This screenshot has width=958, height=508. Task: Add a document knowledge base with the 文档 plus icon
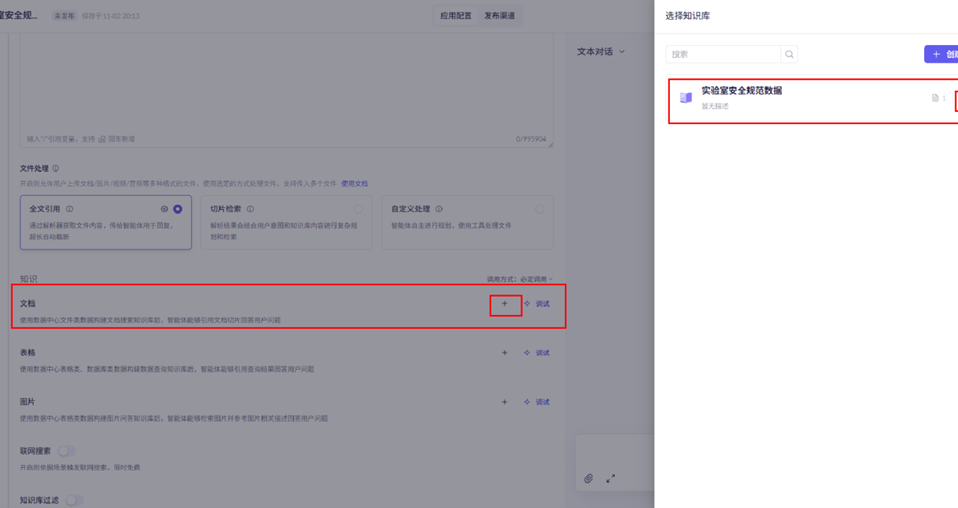pos(505,304)
